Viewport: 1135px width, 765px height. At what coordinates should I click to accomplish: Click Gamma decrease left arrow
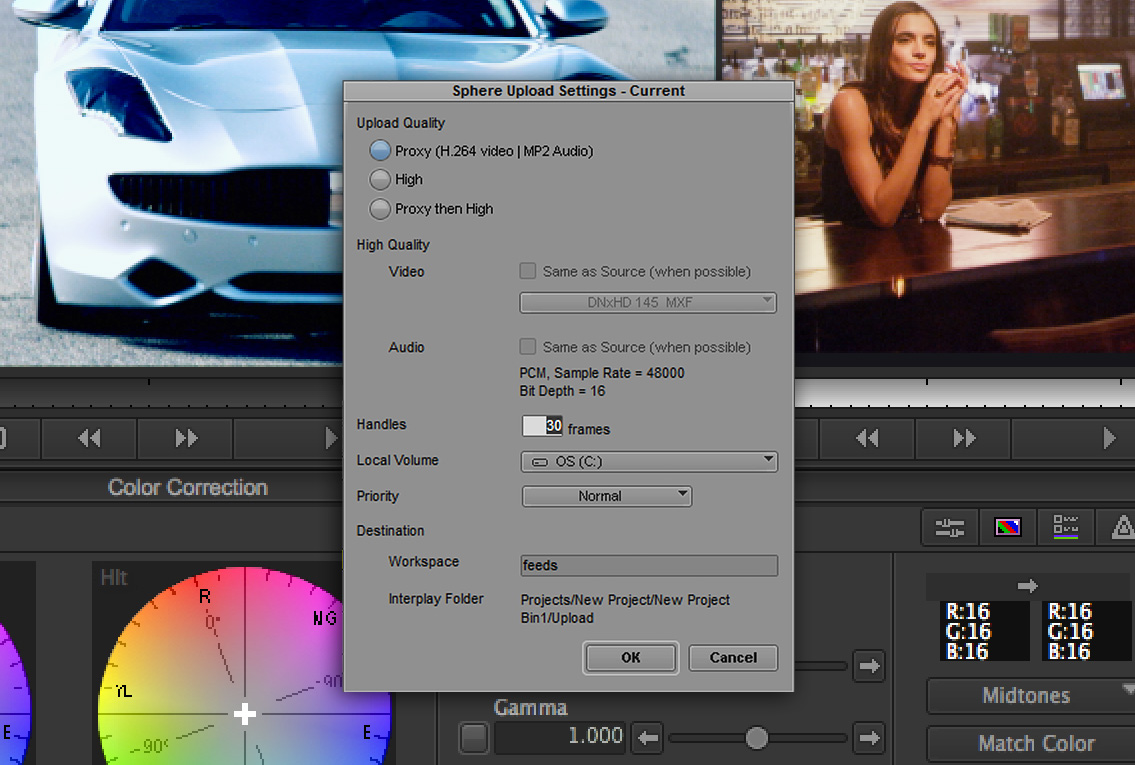(x=648, y=738)
